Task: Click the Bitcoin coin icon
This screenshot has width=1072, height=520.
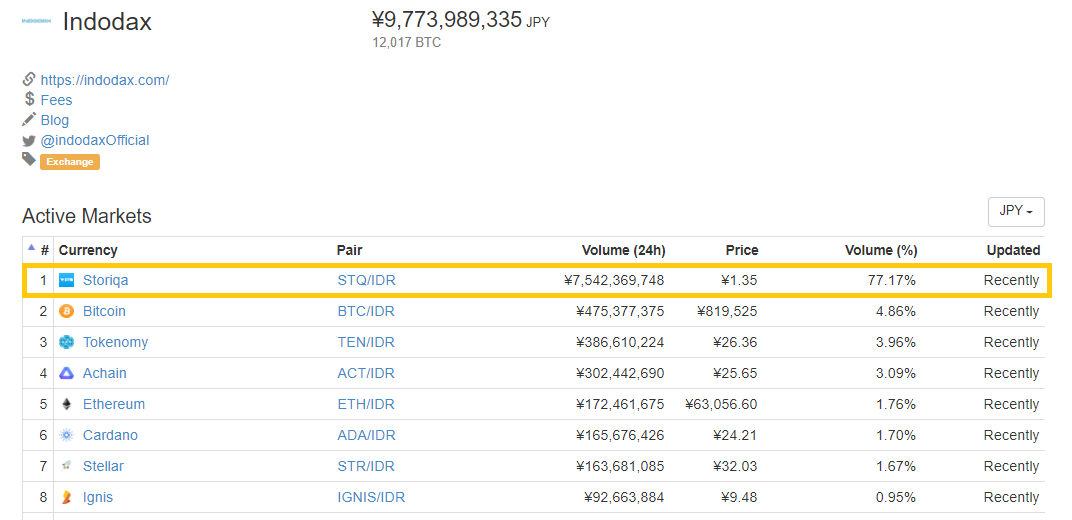Action: (67, 311)
